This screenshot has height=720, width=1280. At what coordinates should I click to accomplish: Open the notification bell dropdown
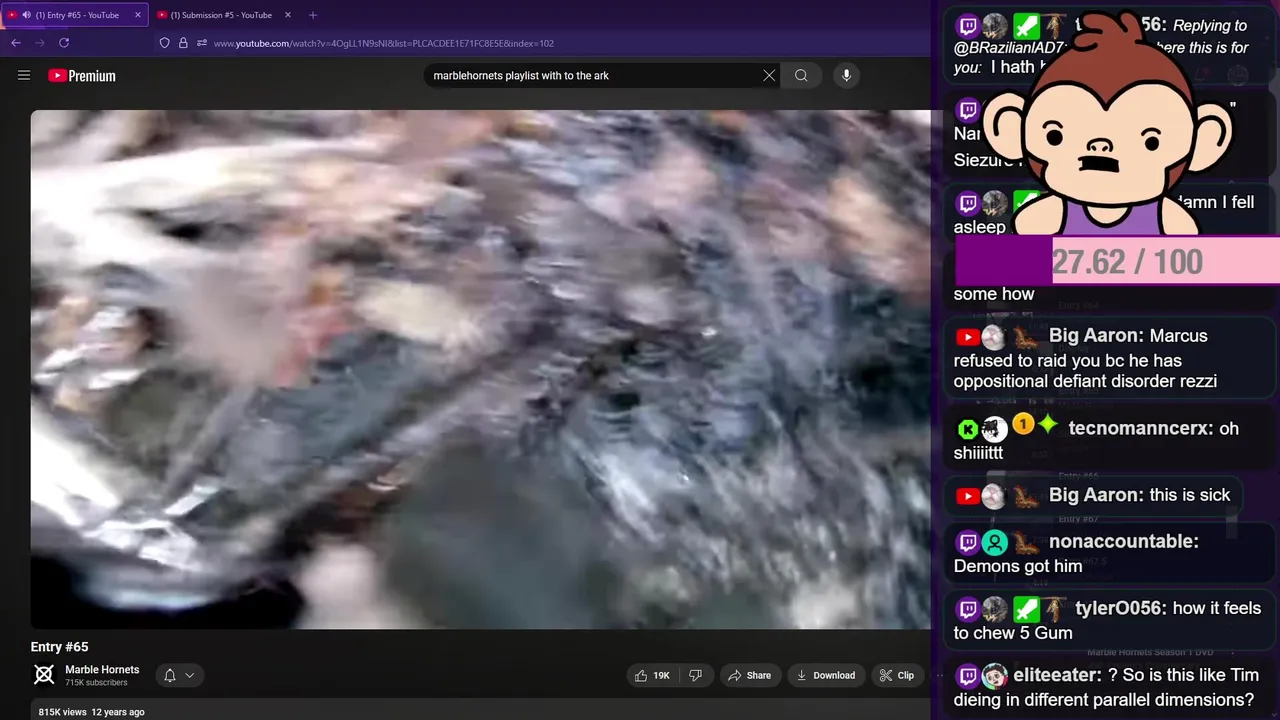179,675
